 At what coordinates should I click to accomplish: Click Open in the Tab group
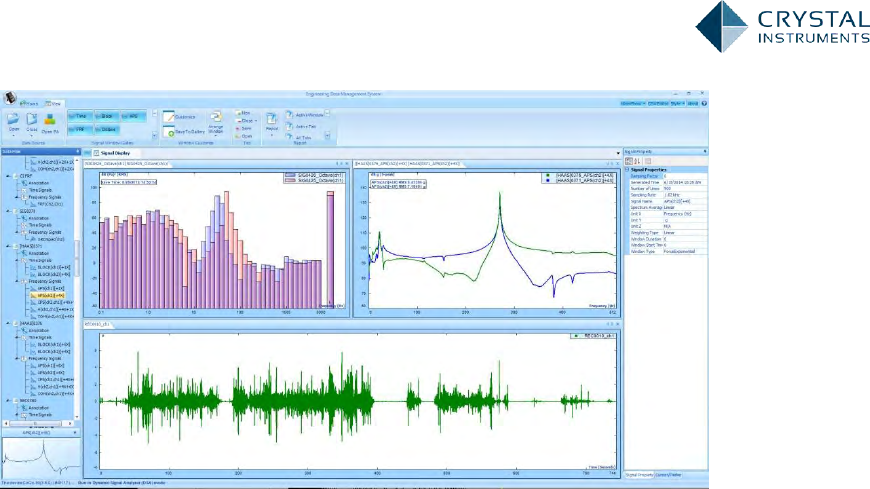click(x=244, y=136)
